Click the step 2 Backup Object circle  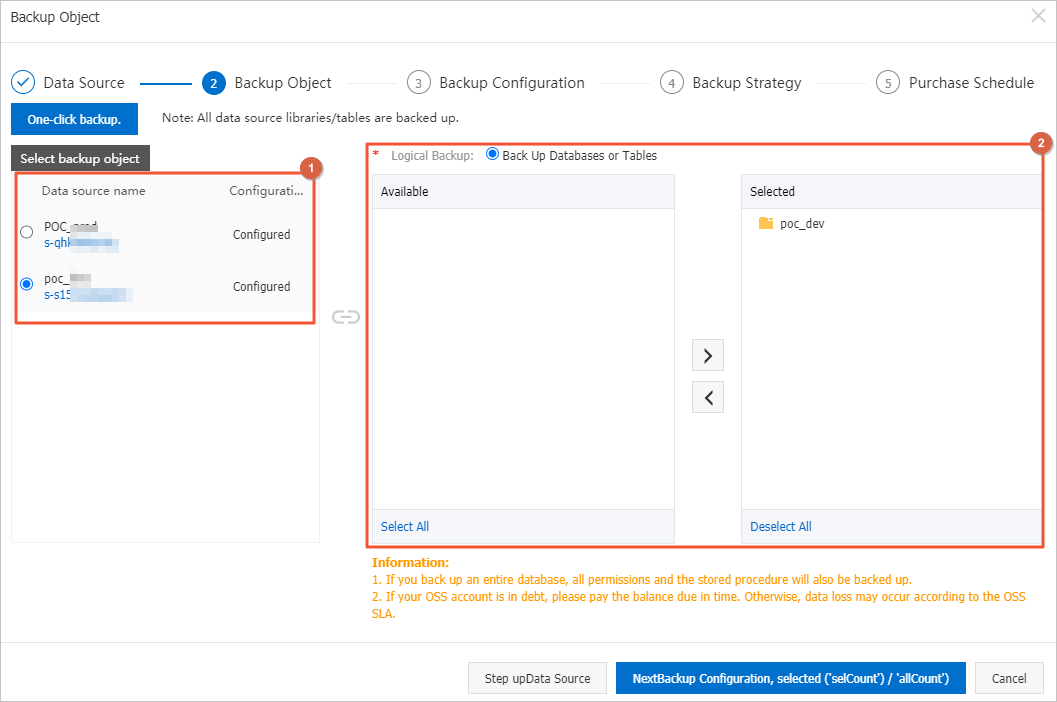click(x=214, y=83)
